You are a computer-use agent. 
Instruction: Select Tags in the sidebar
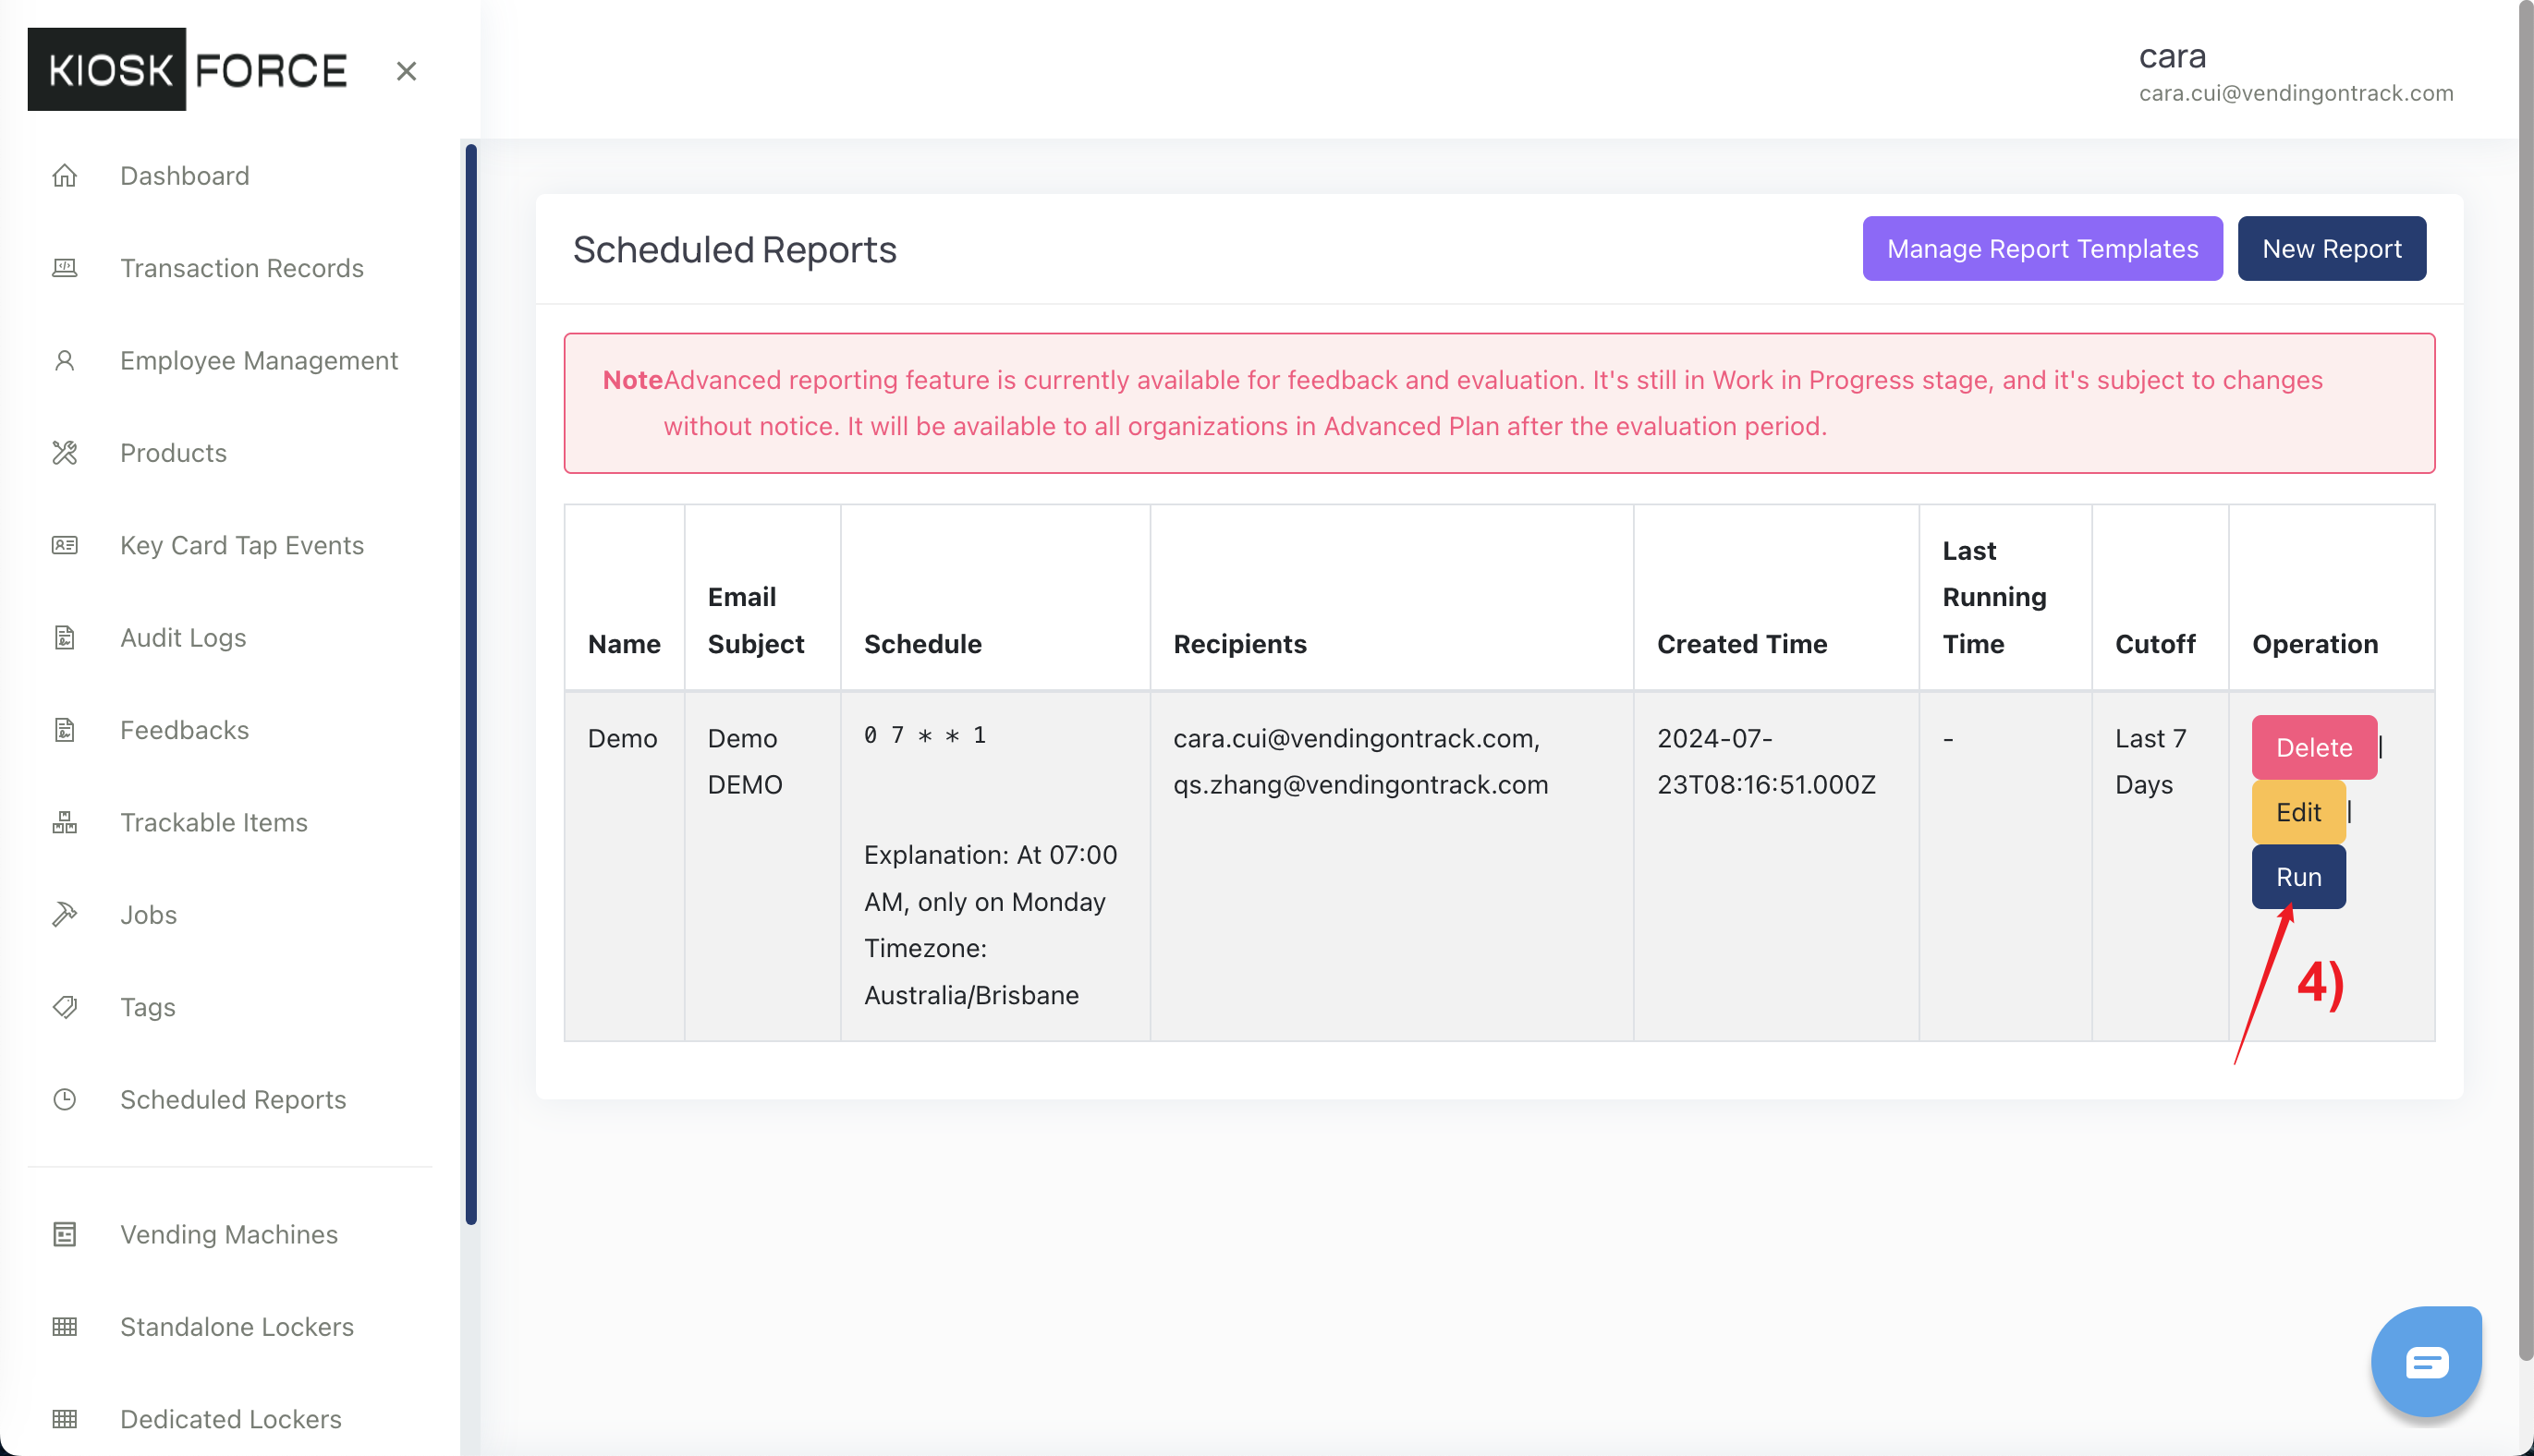tap(148, 1007)
